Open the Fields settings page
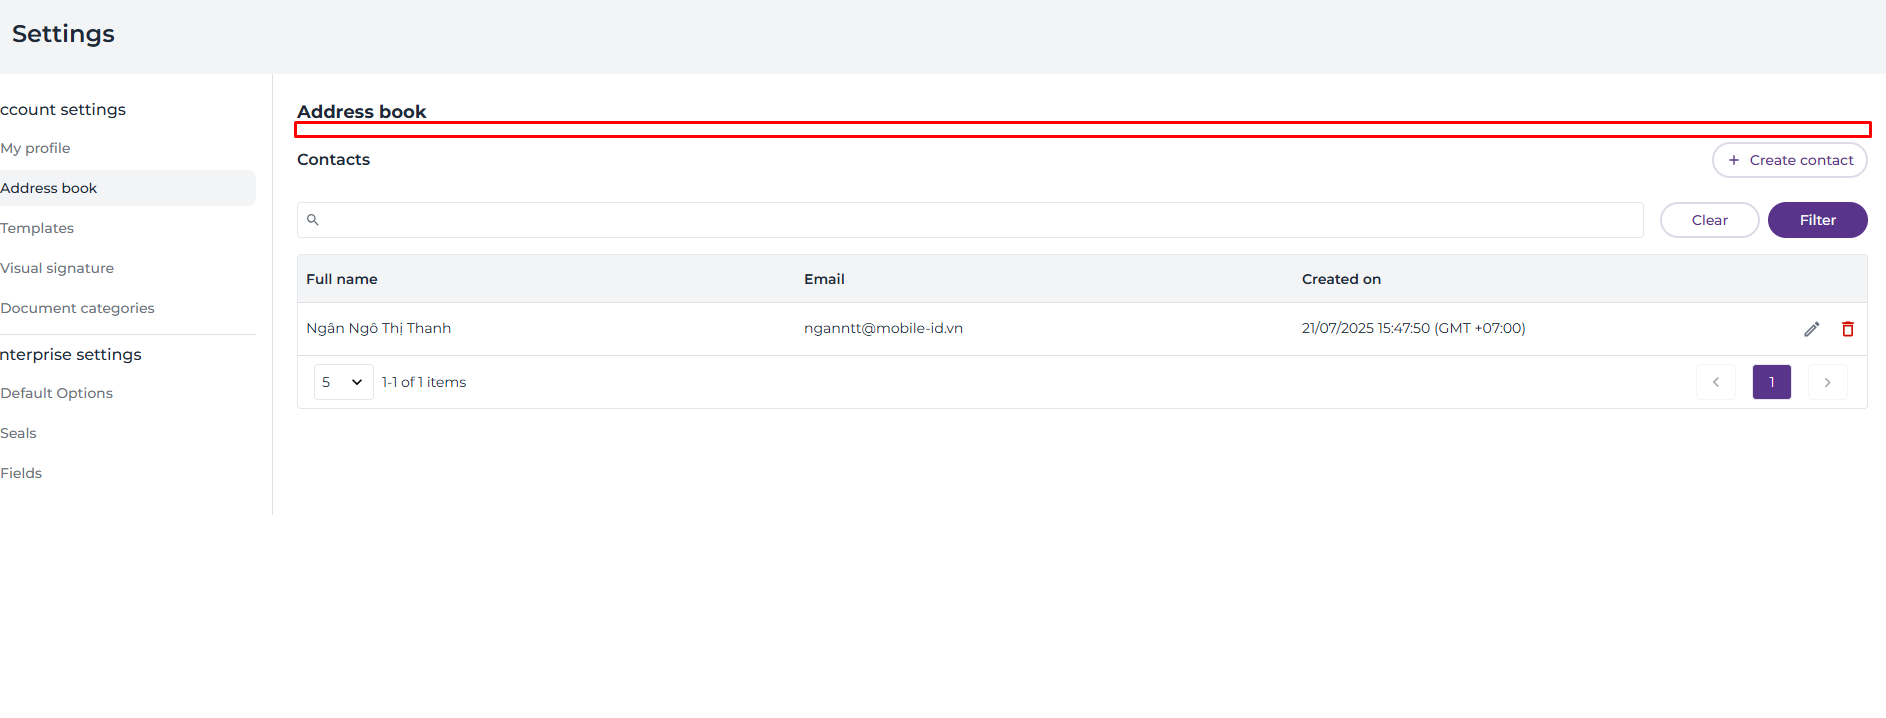Viewport: 1886px width, 718px height. [x=22, y=473]
